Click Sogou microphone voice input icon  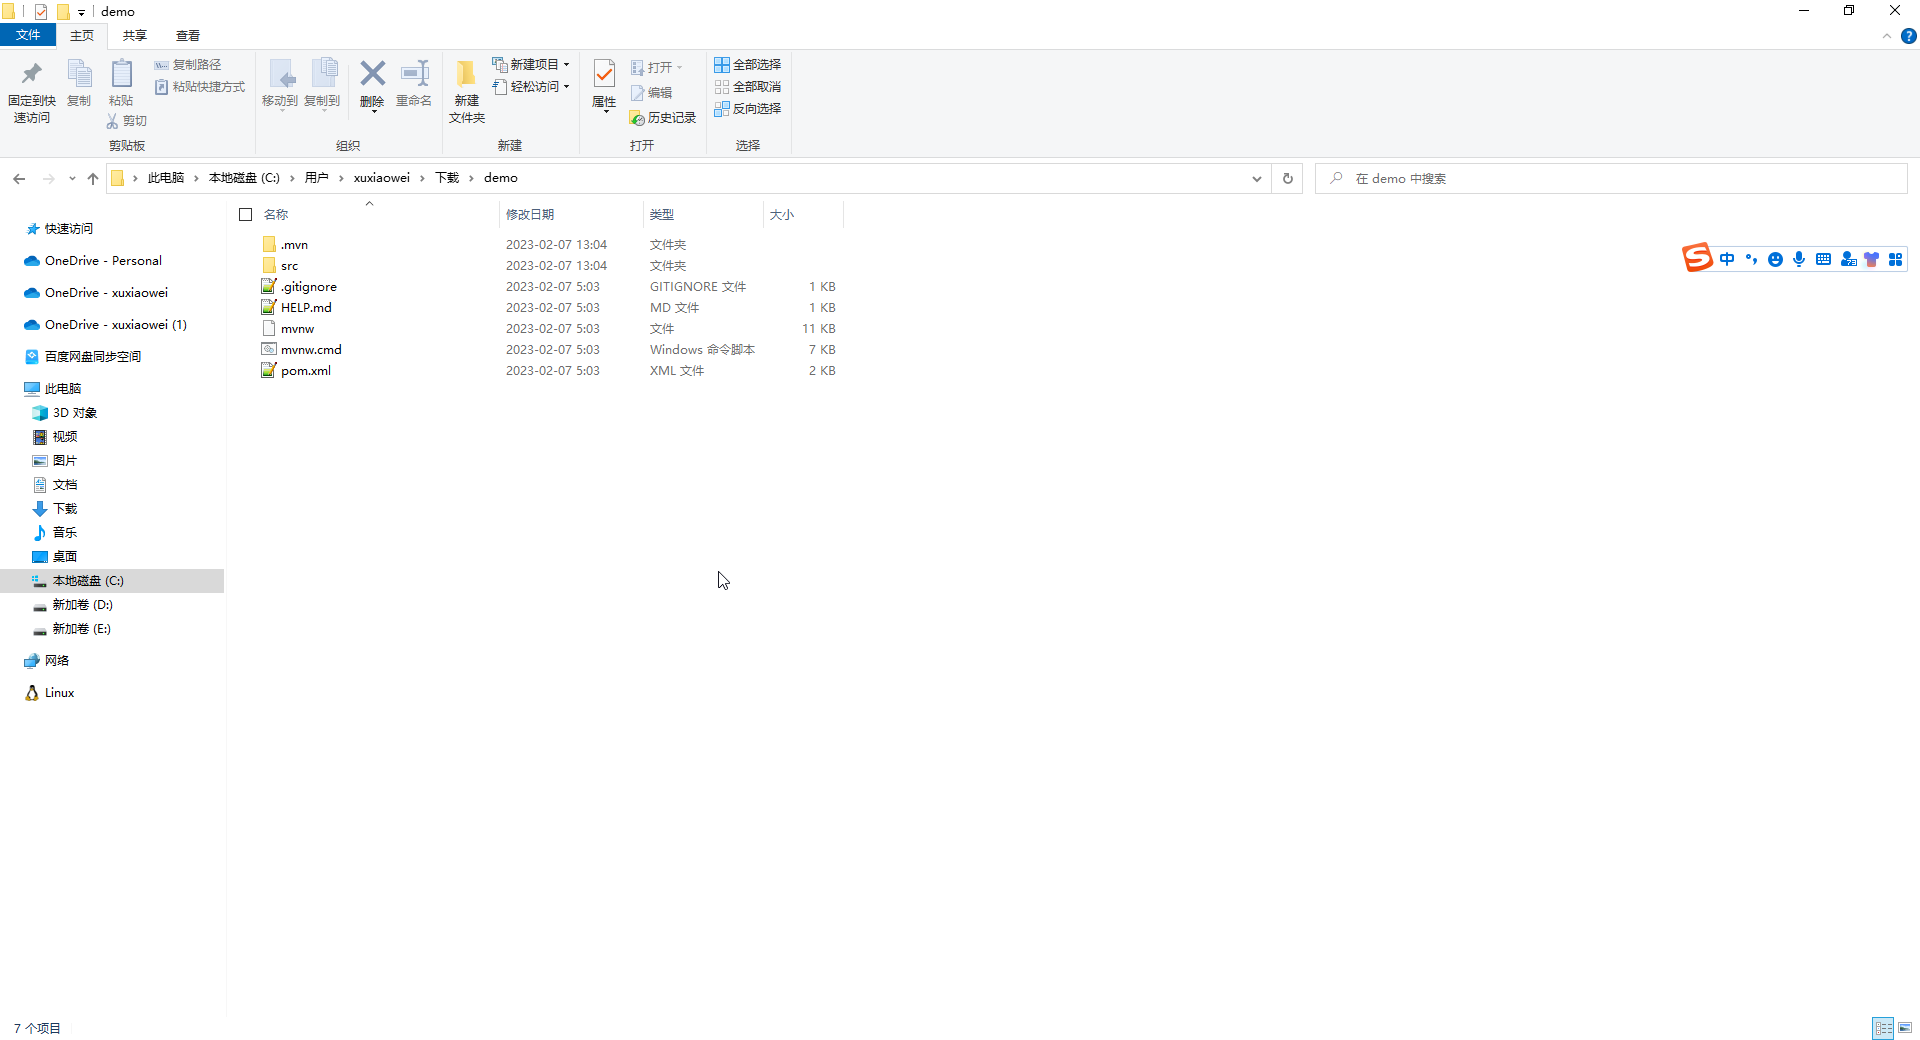coord(1799,260)
